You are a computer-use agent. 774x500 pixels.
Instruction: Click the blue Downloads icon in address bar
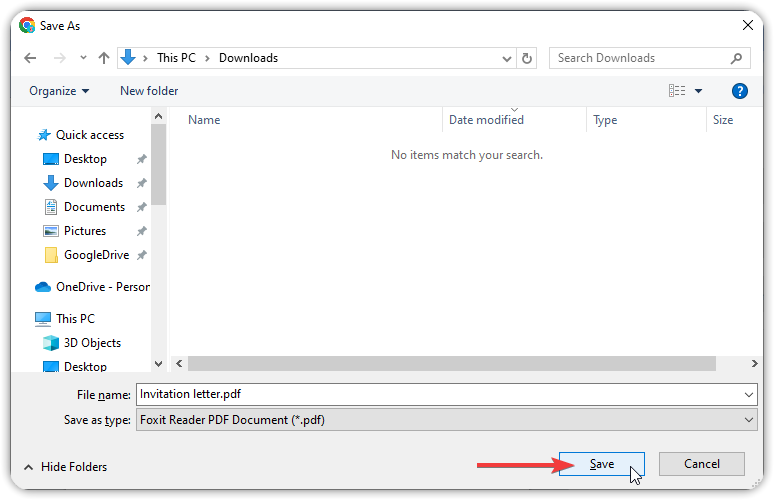tap(128, 57)
